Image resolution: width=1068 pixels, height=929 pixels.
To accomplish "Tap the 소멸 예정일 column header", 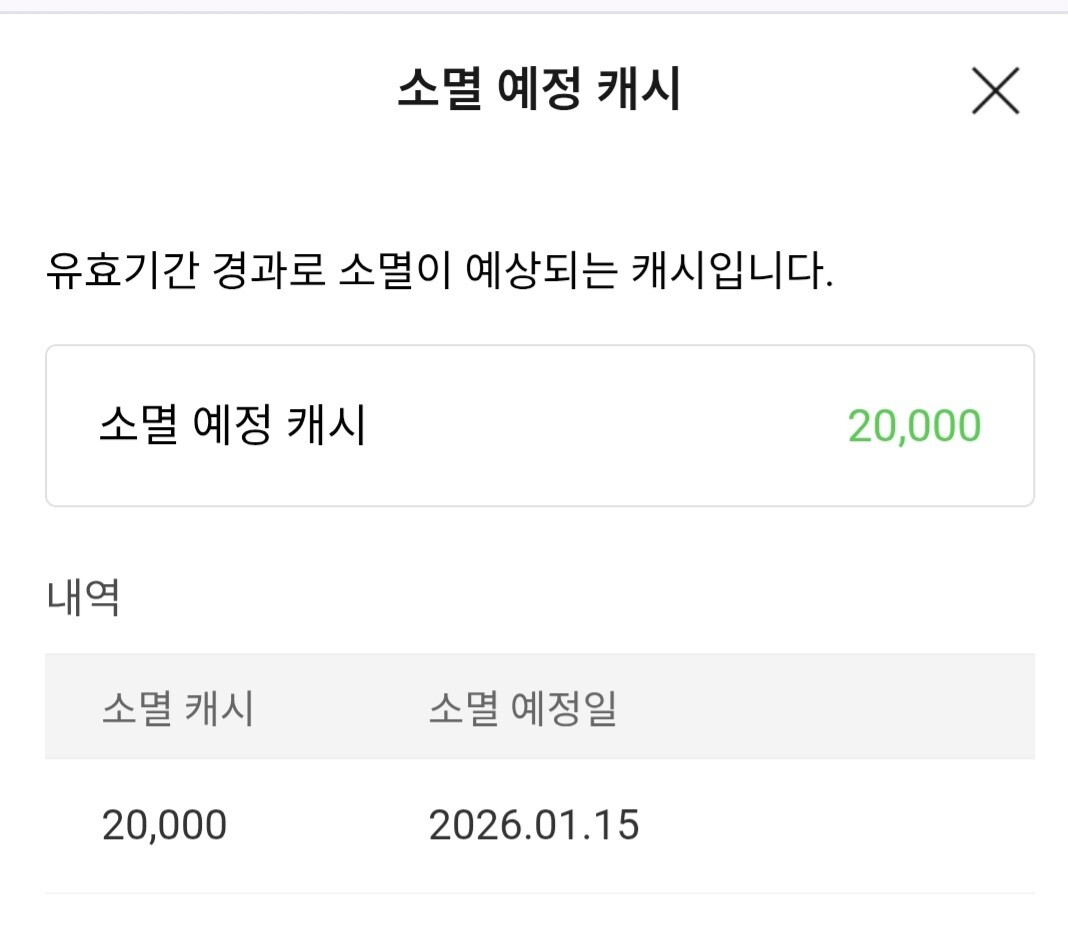I will [x=523, y=709].
